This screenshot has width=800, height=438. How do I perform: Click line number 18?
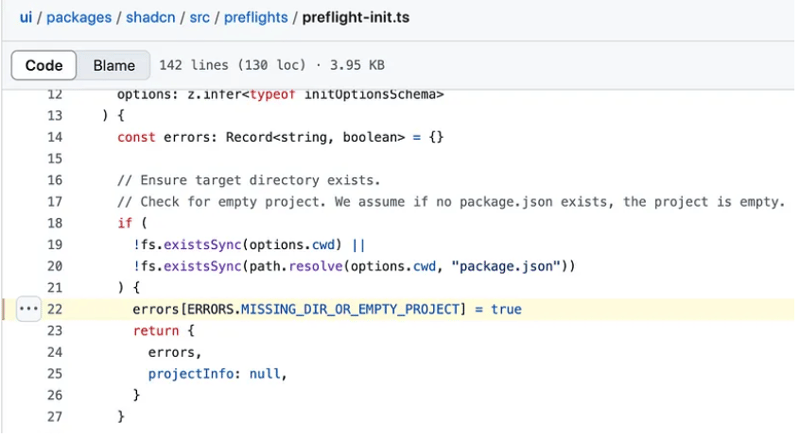(55, 223)
